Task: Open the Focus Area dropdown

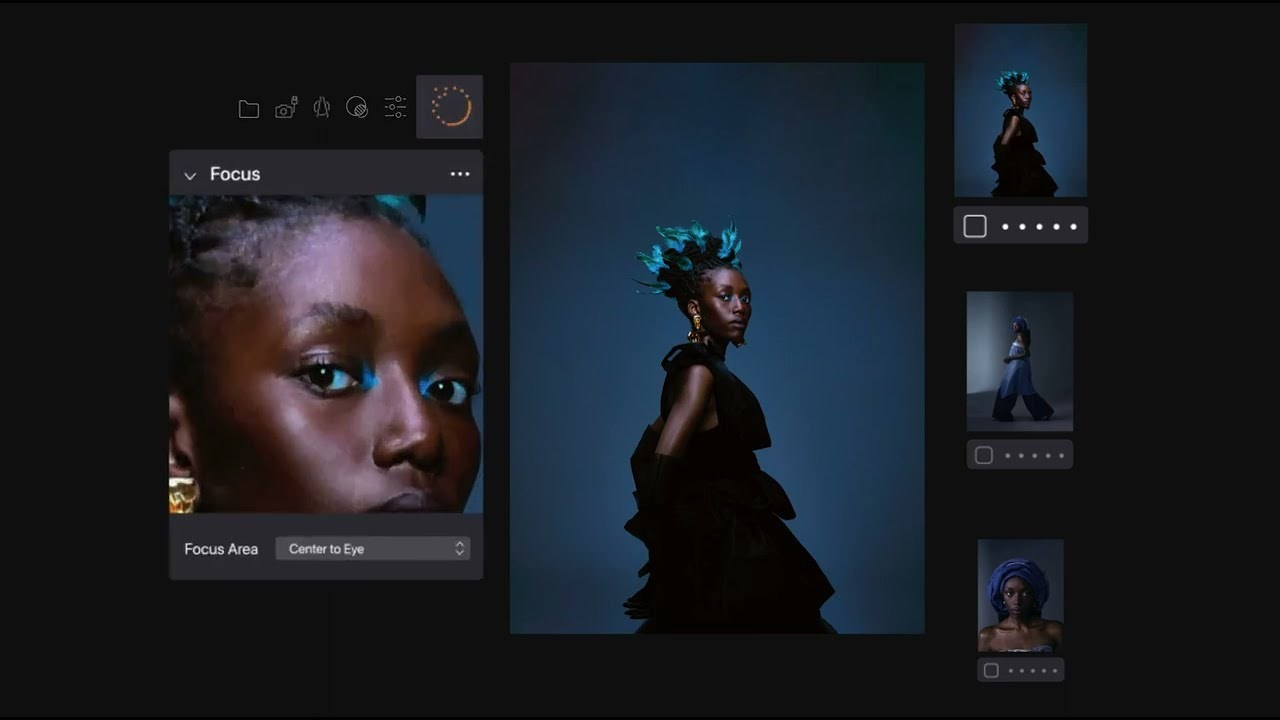Action: [x=373, y=548]
